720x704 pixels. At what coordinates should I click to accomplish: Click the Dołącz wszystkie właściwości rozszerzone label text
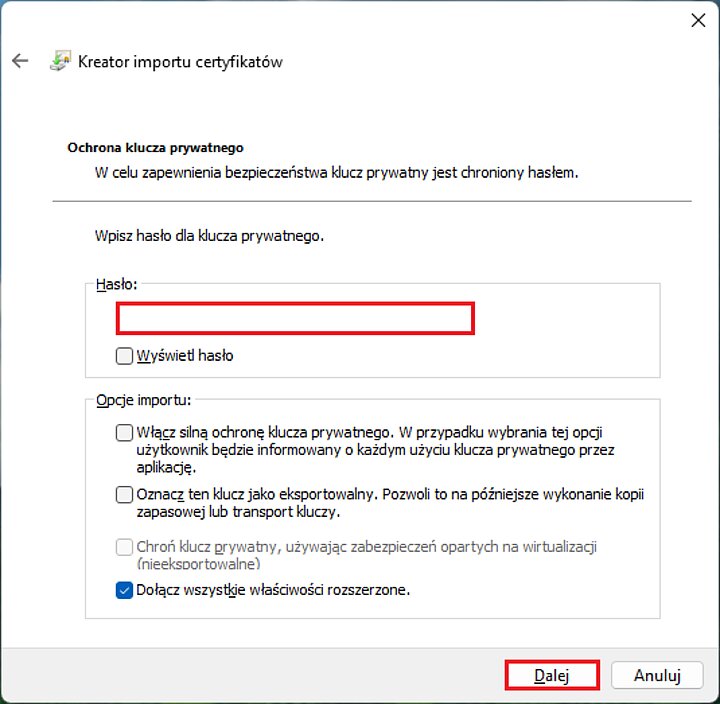point(273,590)
